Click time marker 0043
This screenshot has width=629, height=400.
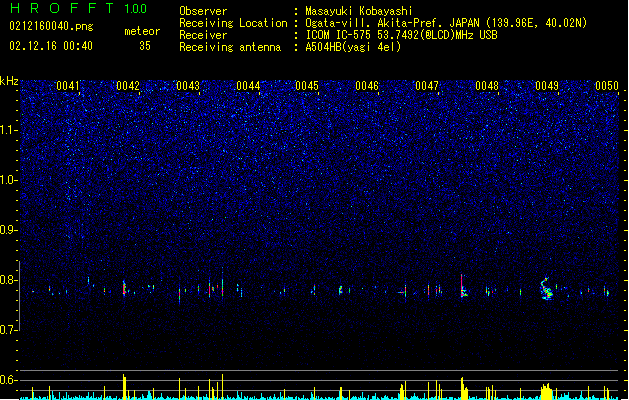188,86
